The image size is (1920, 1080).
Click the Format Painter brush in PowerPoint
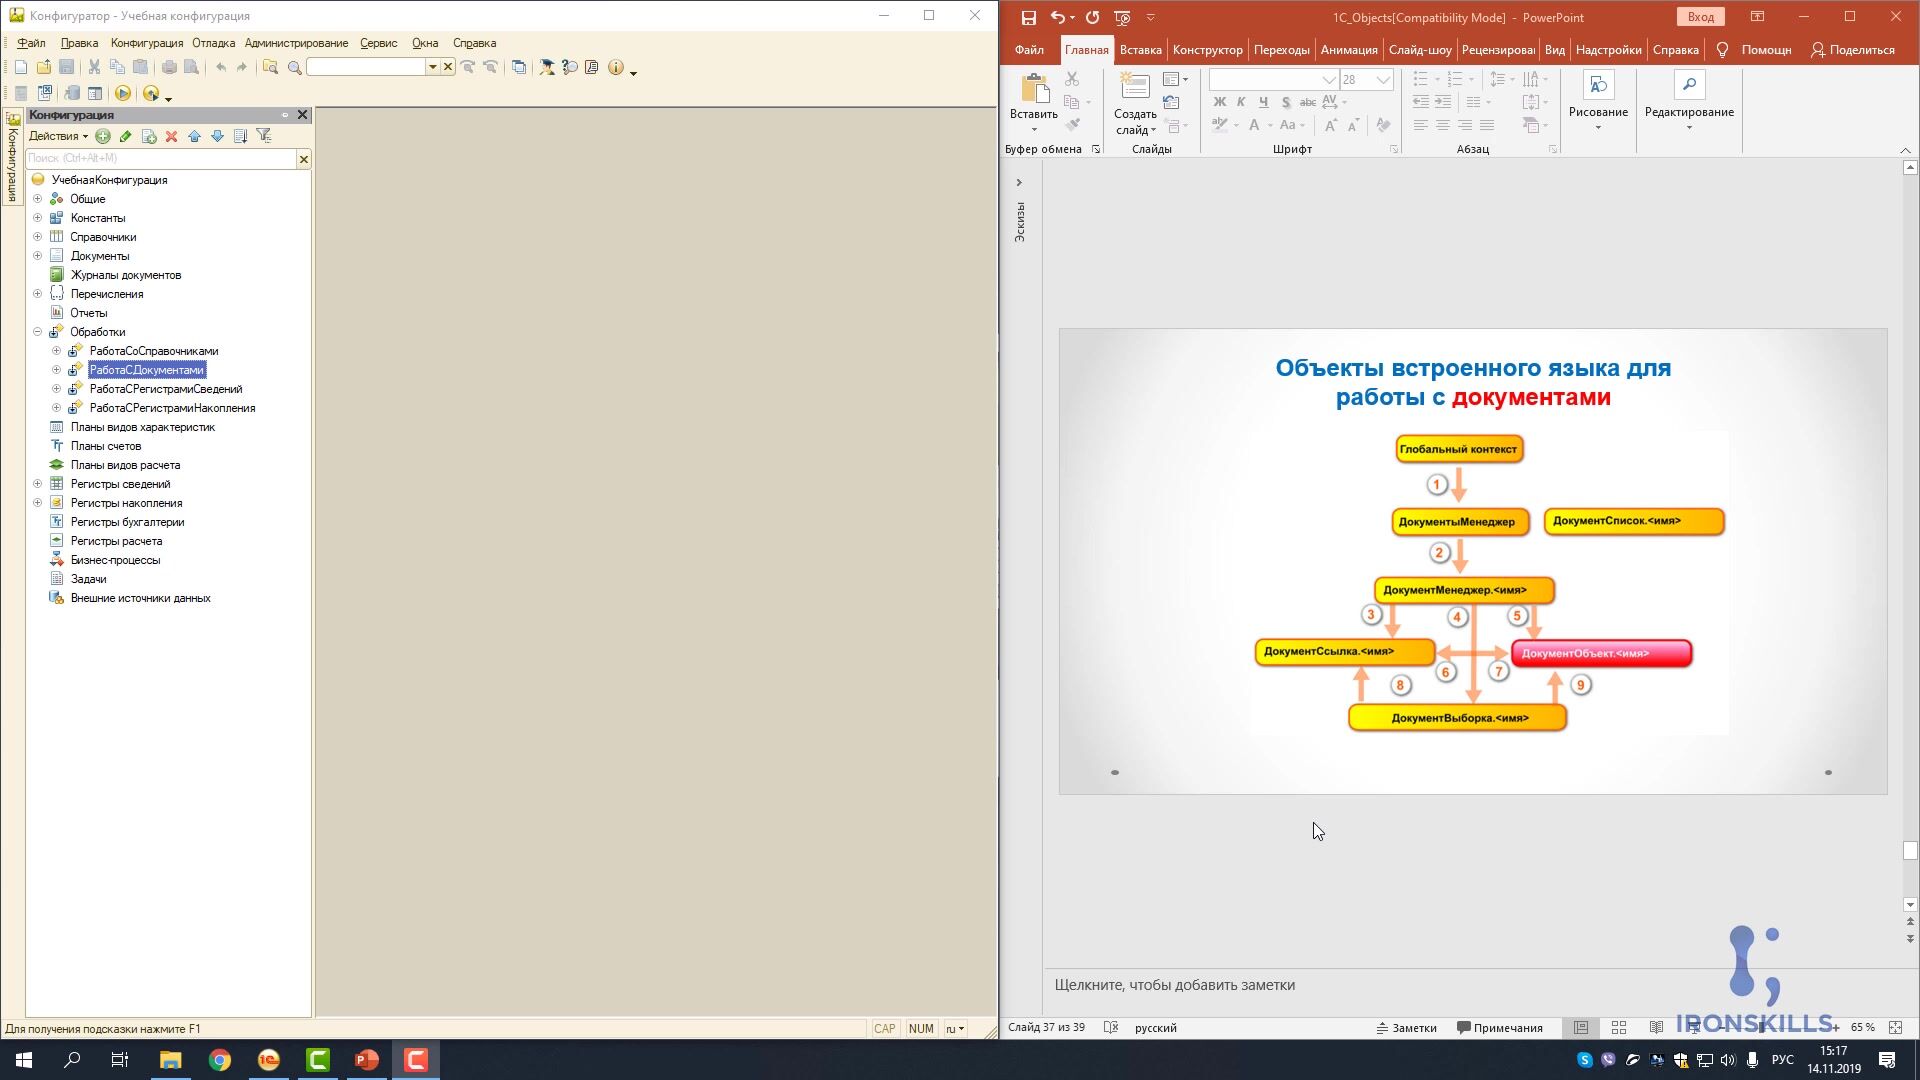1073,126
